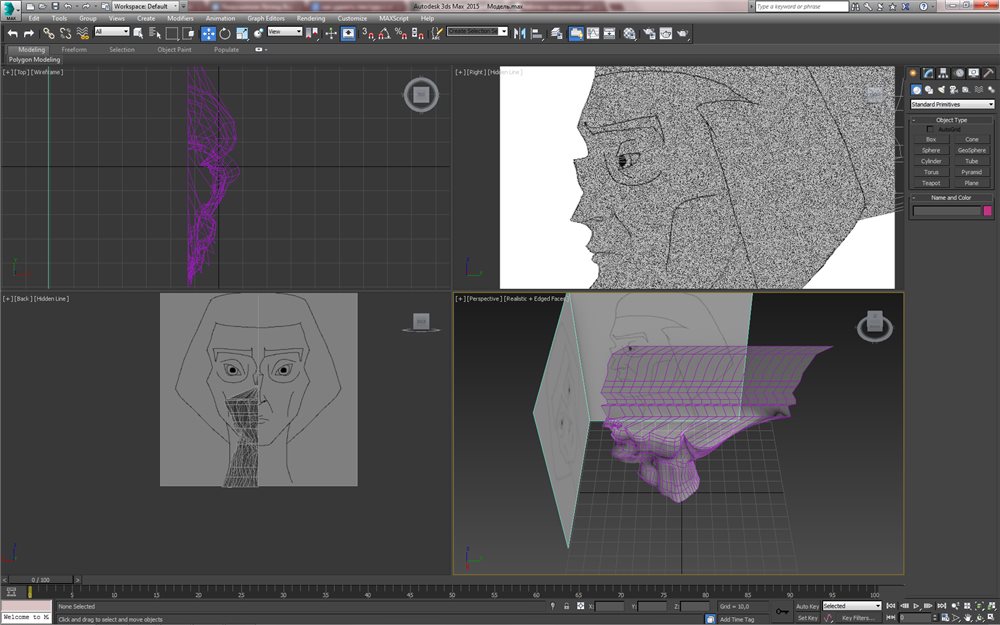Image resolution: width=1000 pixels, height=625 pixels.
Task: Open the Standard Primitives dropdown
Action: click(x=952, y=104)
